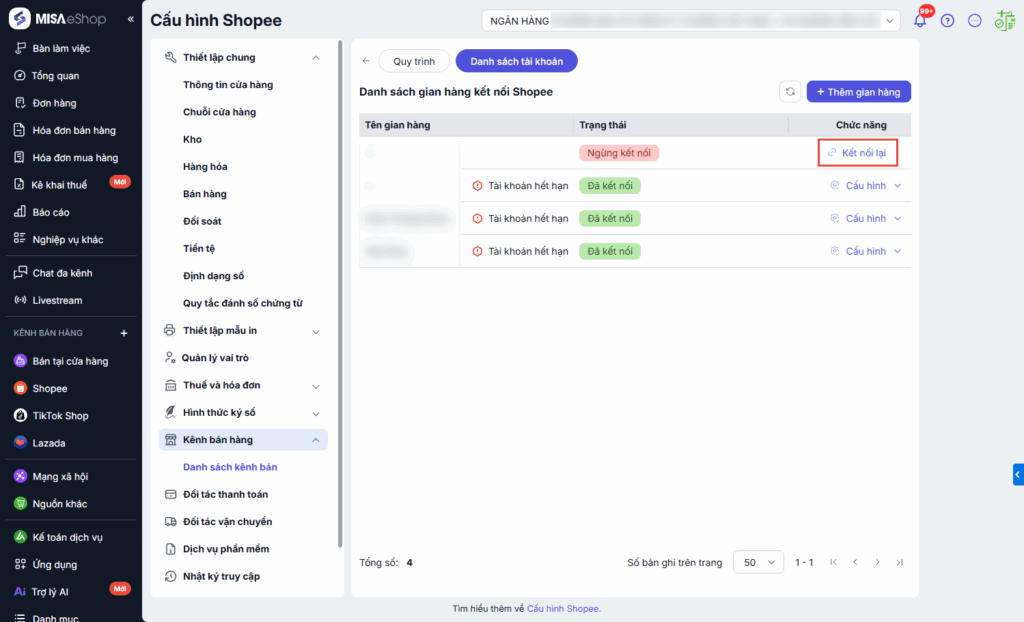Image resolution: width=1024 pixels, height=622 pixels.
Task: Click the back arrow before Quy trình
Action: [x=366, y=61]
